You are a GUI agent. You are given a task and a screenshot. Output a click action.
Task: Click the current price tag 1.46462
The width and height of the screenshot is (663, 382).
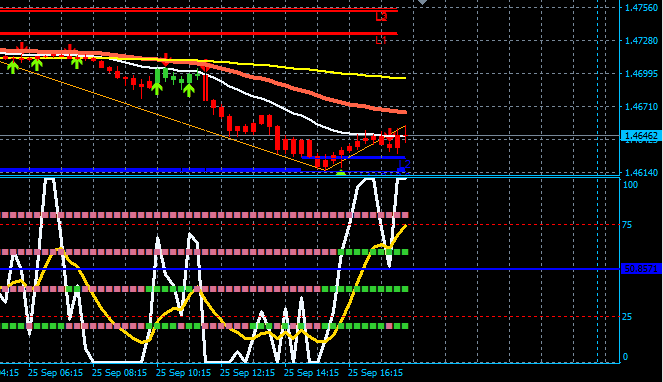(641, 136)
